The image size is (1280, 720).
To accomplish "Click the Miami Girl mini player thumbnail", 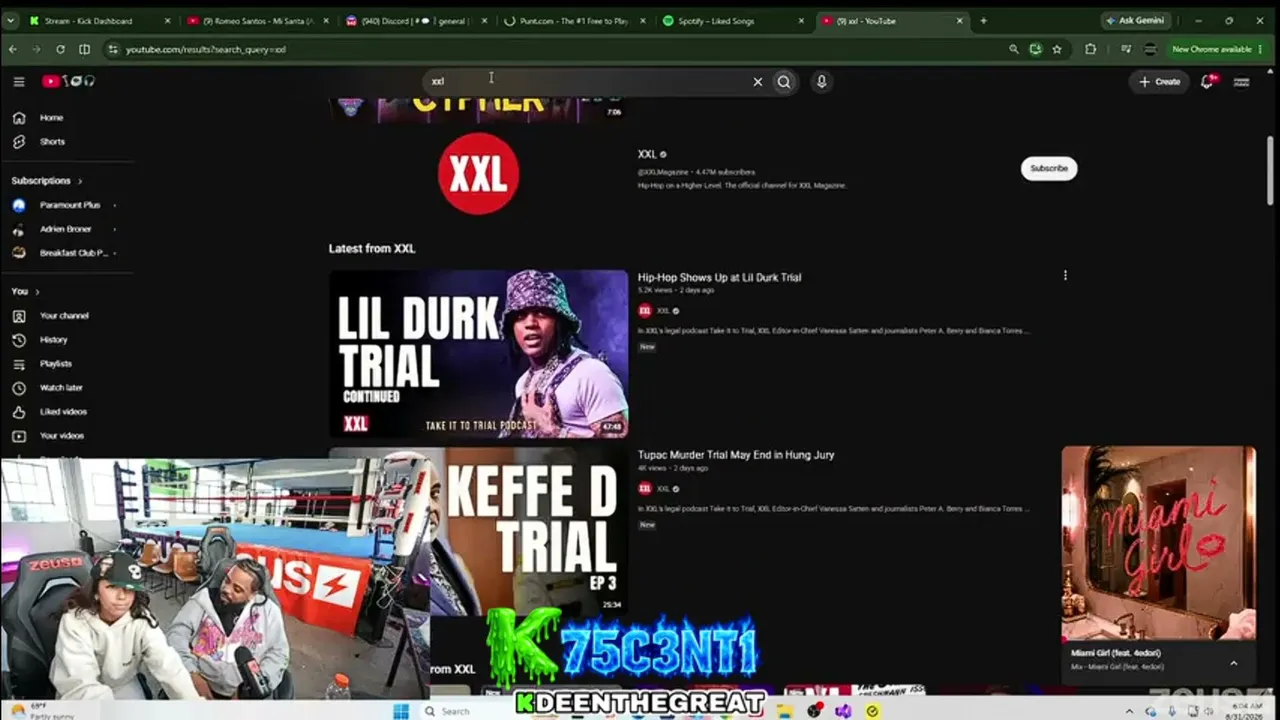I will point(1158,543).
